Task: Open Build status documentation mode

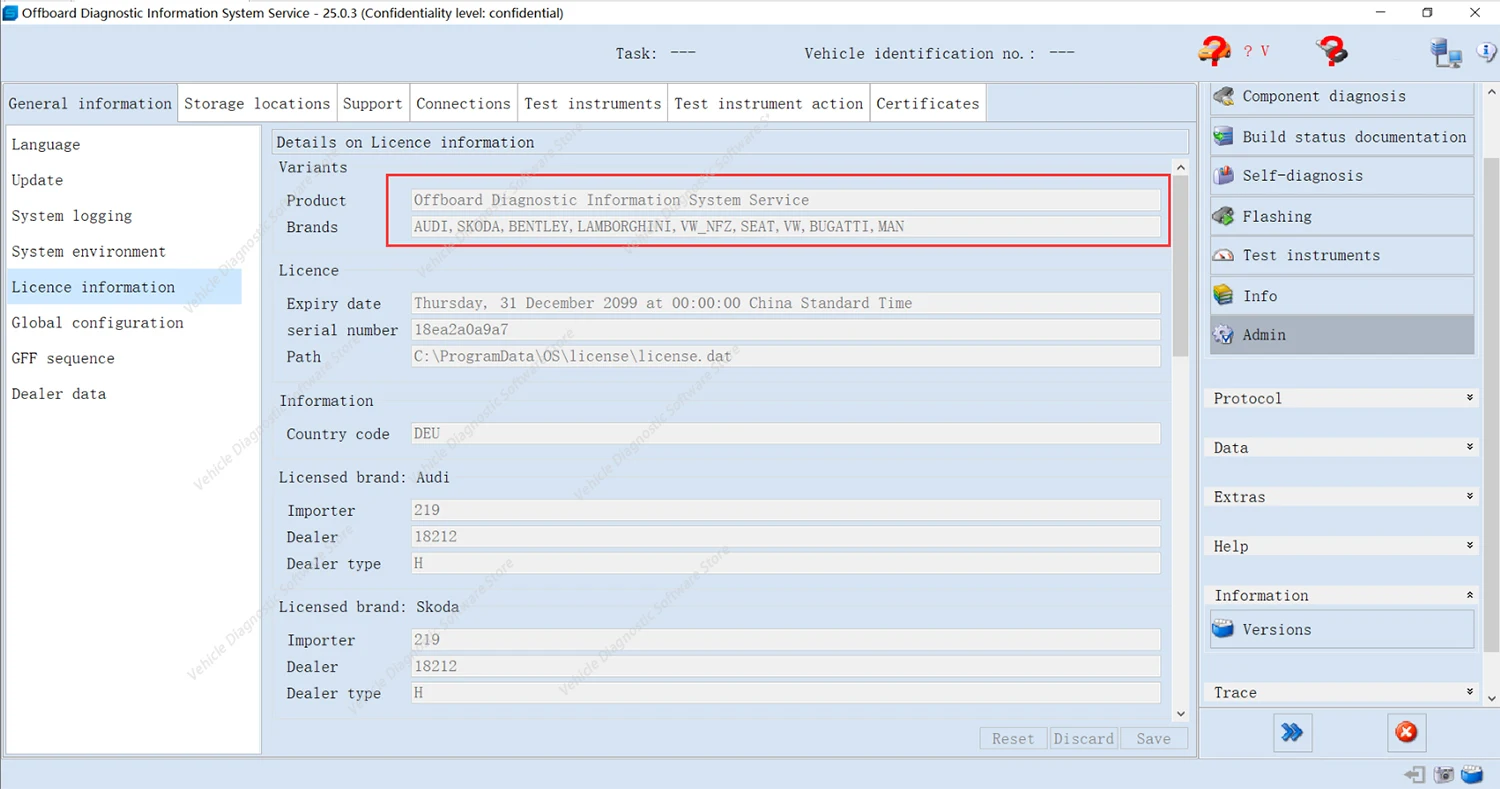Action: 1342,137
